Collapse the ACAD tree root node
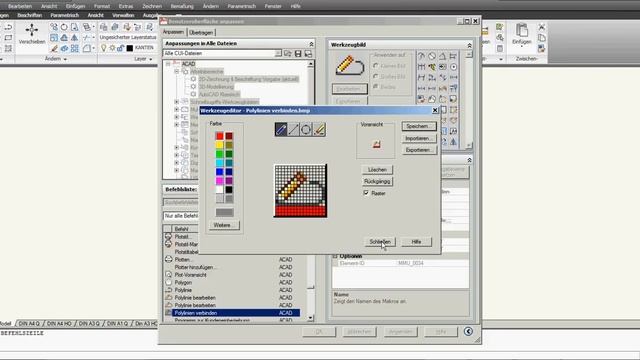640x360 pixels. click(168, 64)
